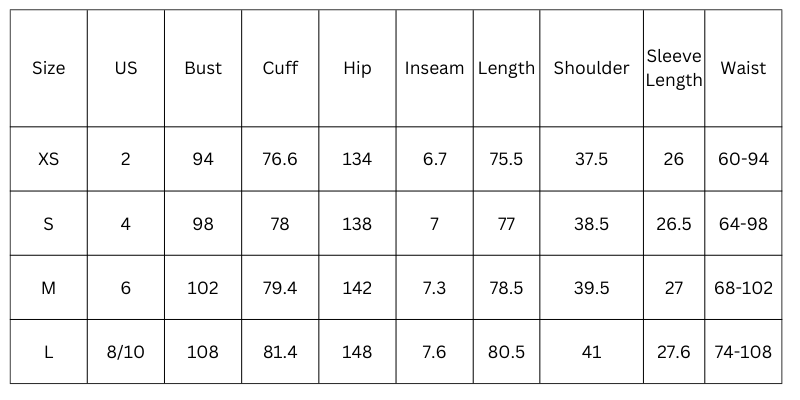The width and height of the screenshot is (800, 400).
Task: Select the Waist column header
Action: pyautogui.click(x=743, y=68)
